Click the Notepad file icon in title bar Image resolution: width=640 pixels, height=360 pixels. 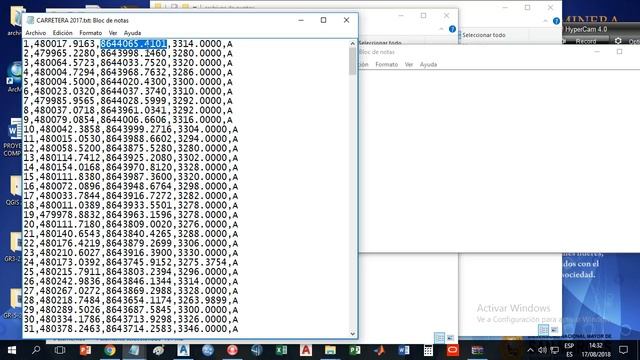coord(30,20)
